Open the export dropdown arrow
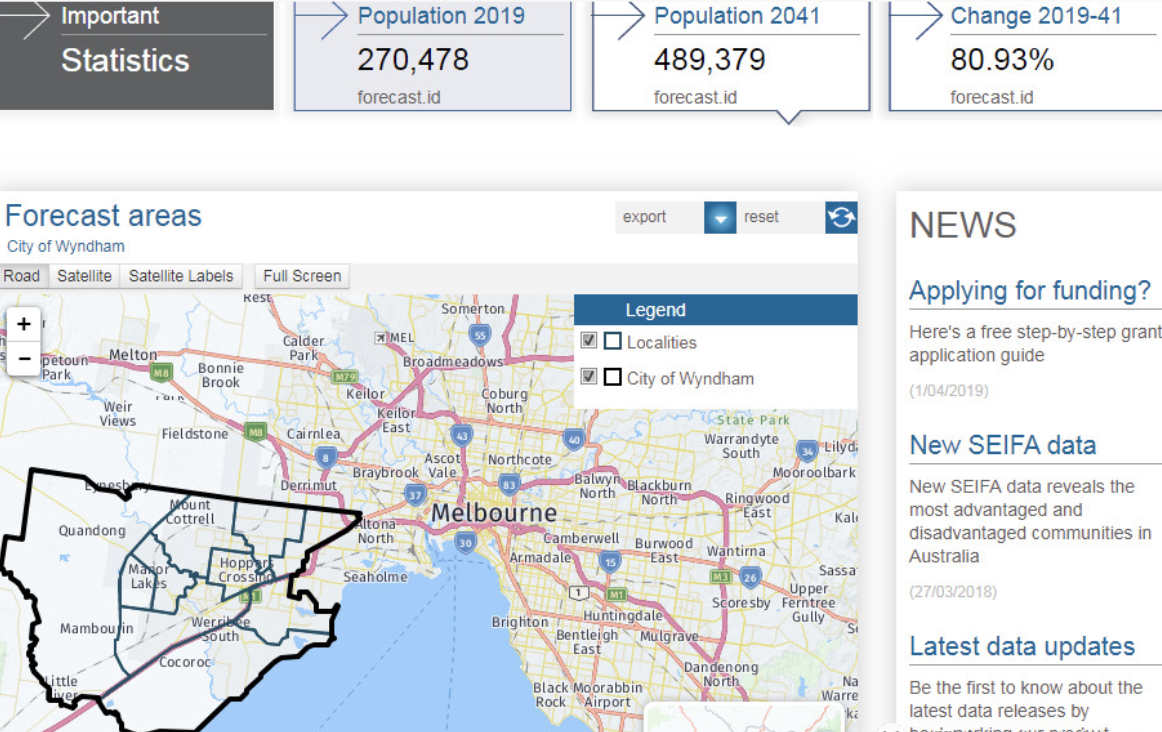 [720, 217]
